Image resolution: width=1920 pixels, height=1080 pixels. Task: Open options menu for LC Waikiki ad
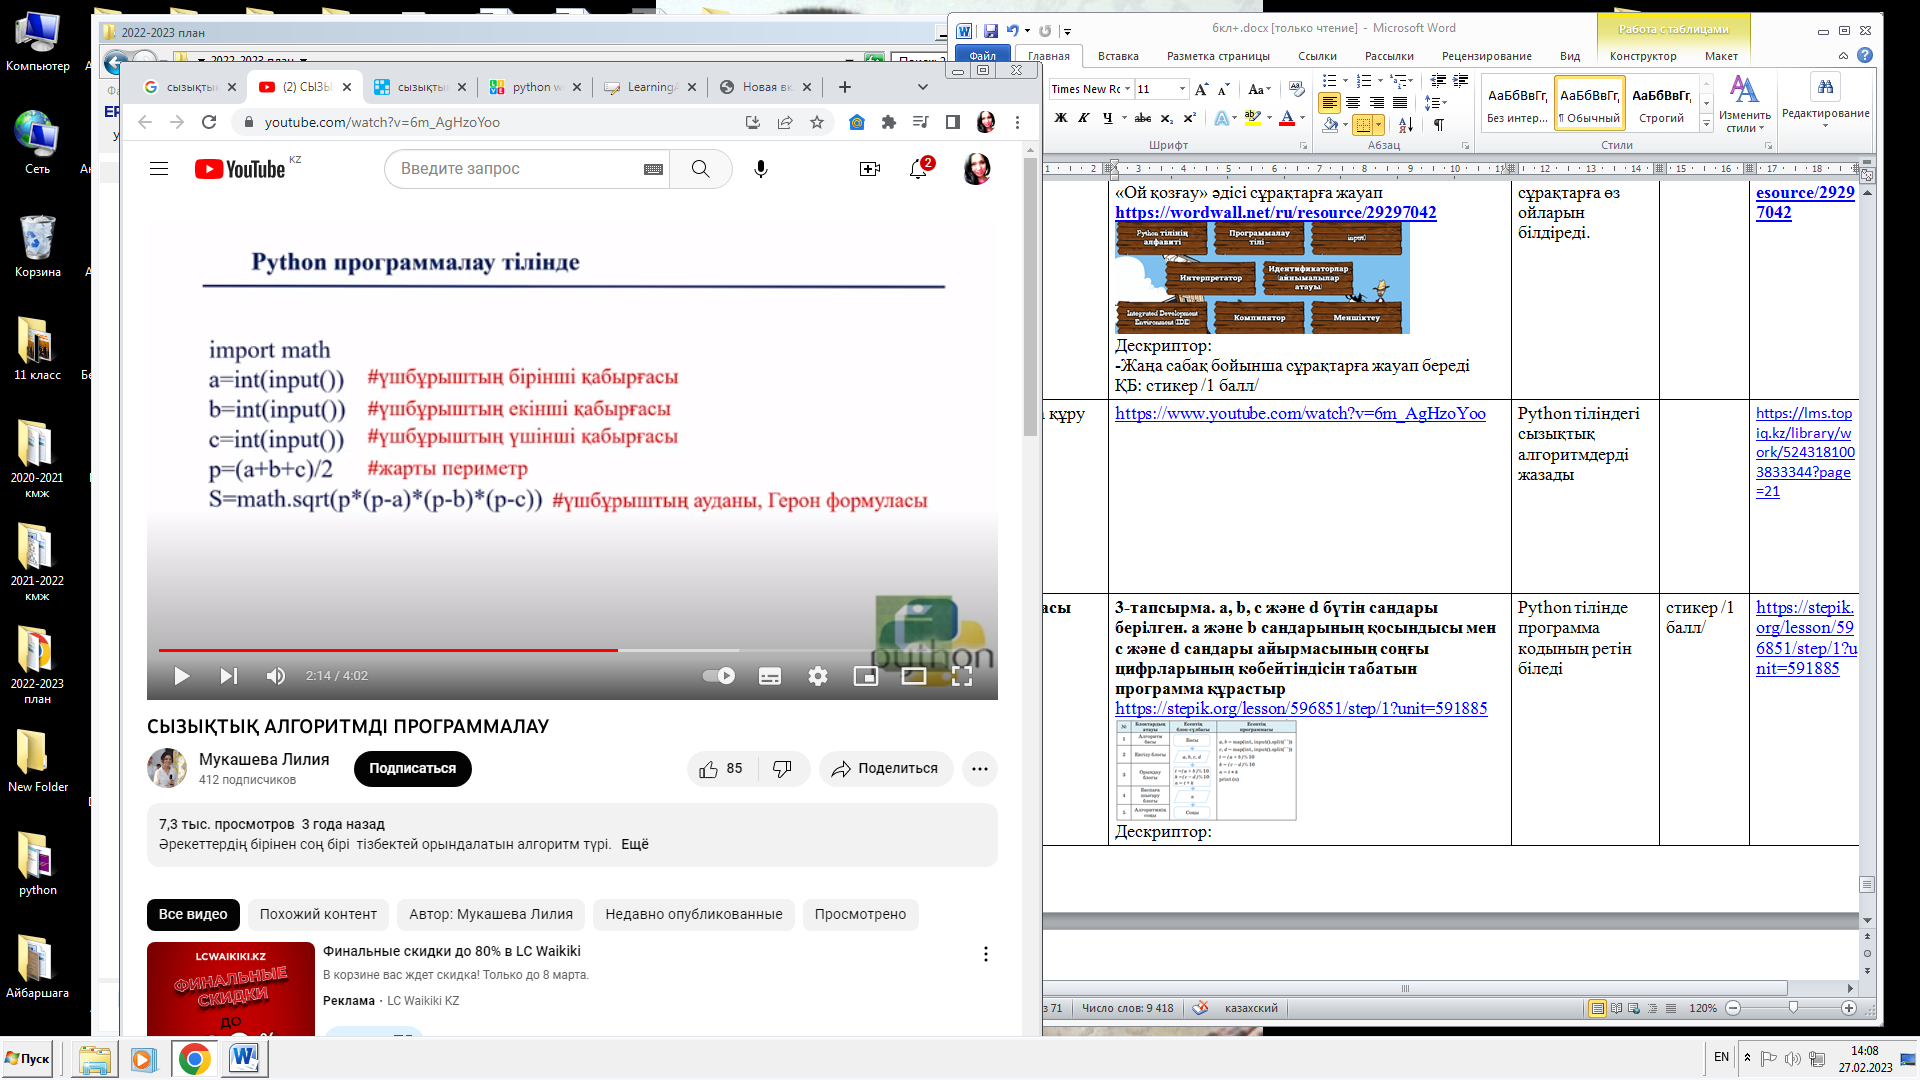pos(986,954)
